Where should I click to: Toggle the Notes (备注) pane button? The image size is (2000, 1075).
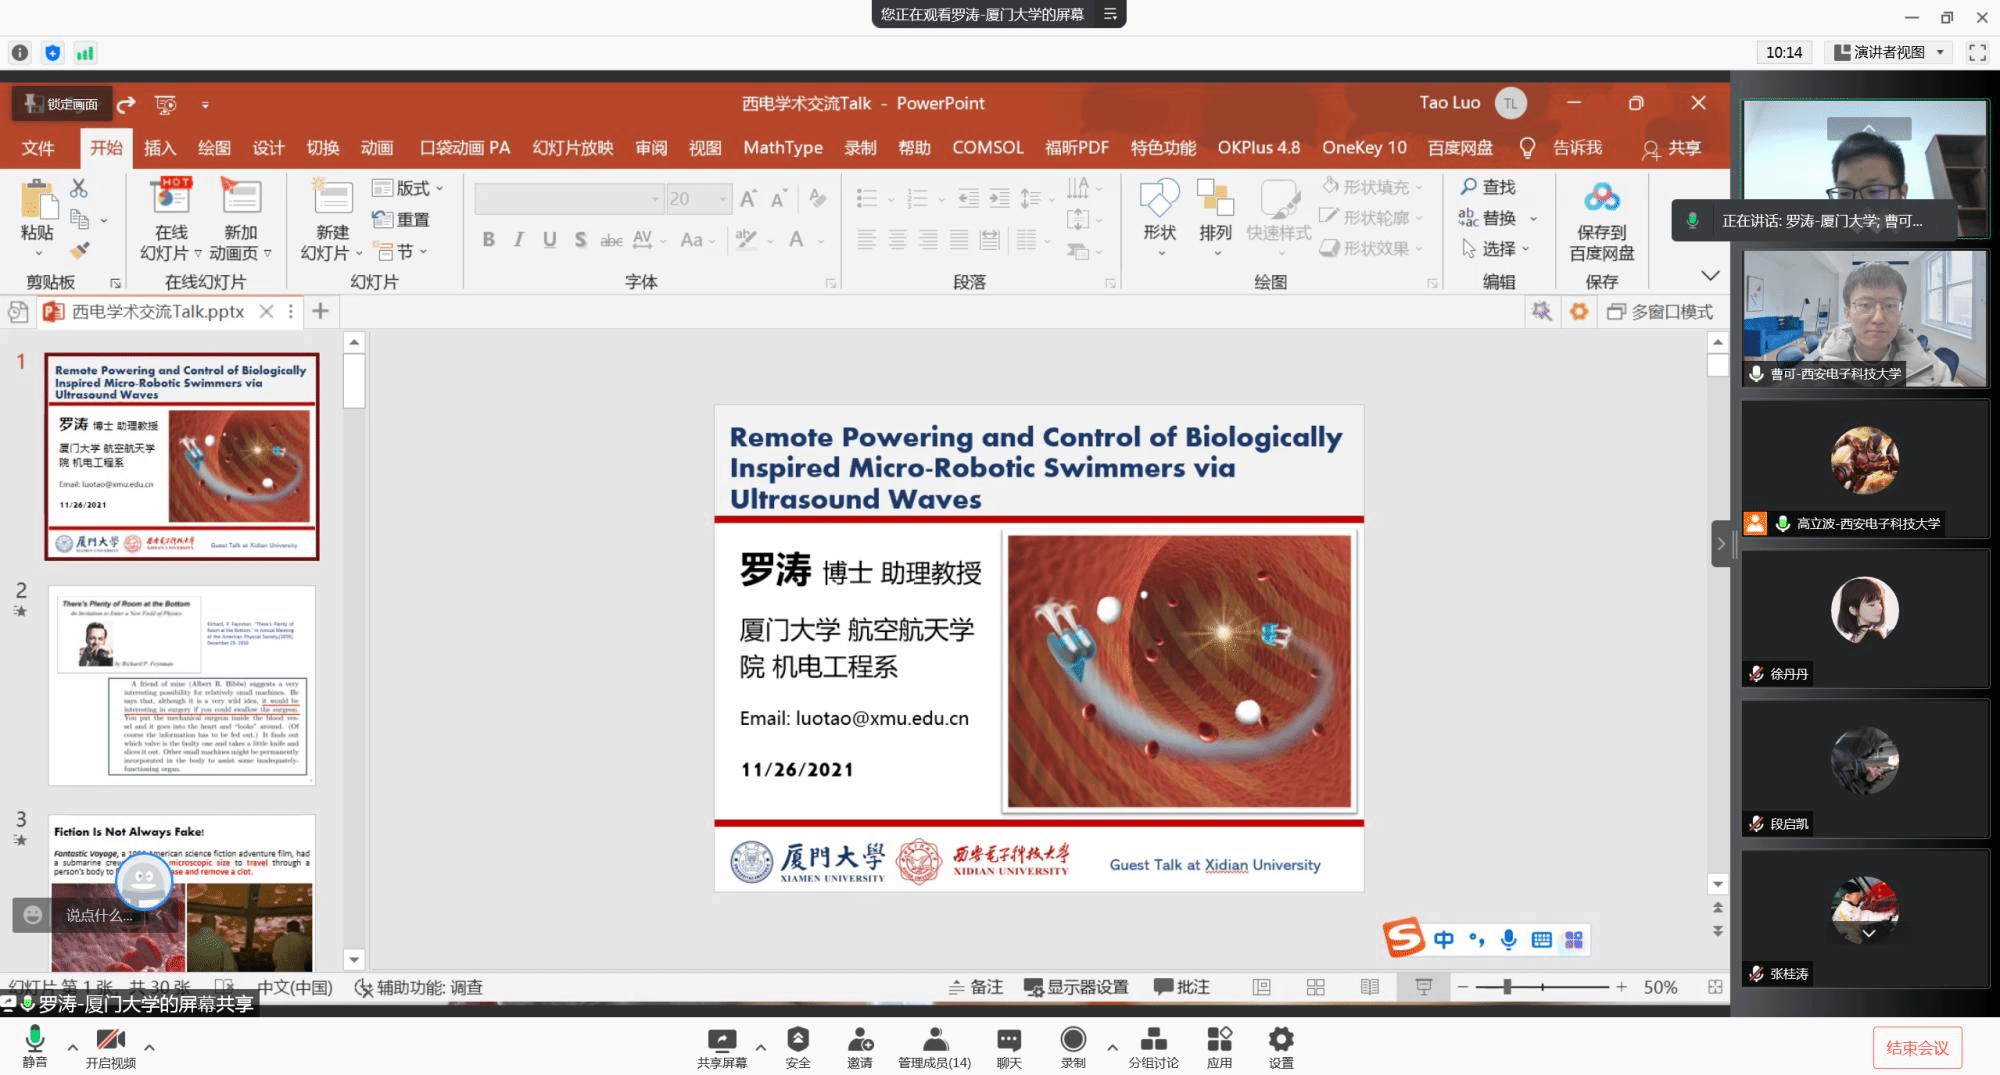[x=976, y=987]
